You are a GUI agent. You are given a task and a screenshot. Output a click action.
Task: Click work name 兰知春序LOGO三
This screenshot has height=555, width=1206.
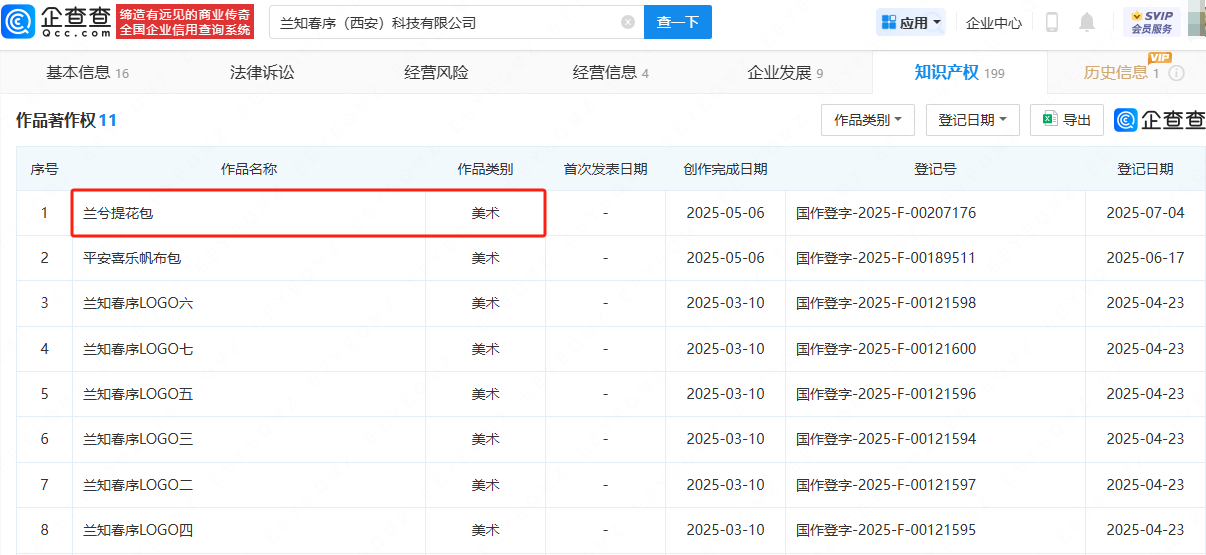click(x=138, y=439)
